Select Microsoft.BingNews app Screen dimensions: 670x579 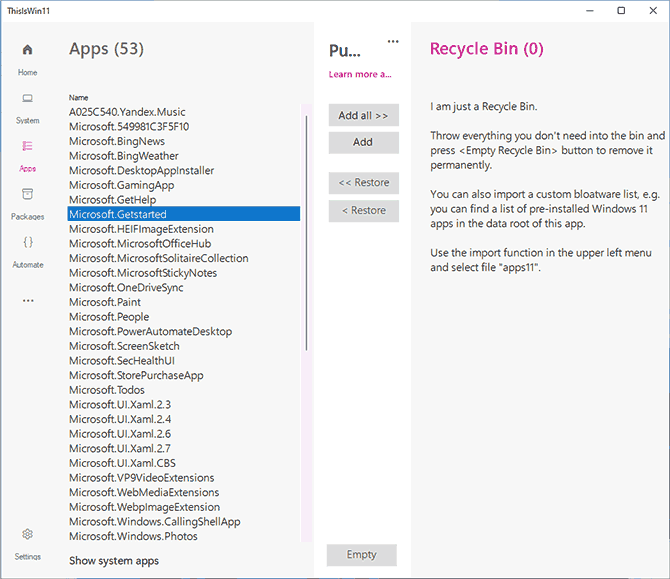[x=184, y=141]
